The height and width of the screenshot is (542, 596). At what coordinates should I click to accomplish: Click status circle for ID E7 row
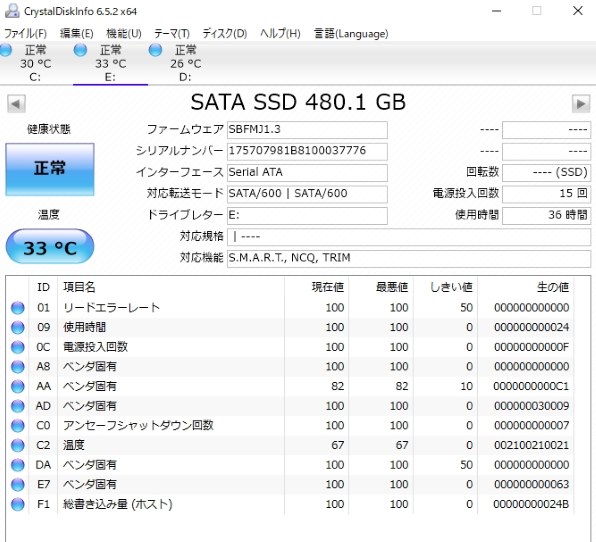[x=17, y=485]
